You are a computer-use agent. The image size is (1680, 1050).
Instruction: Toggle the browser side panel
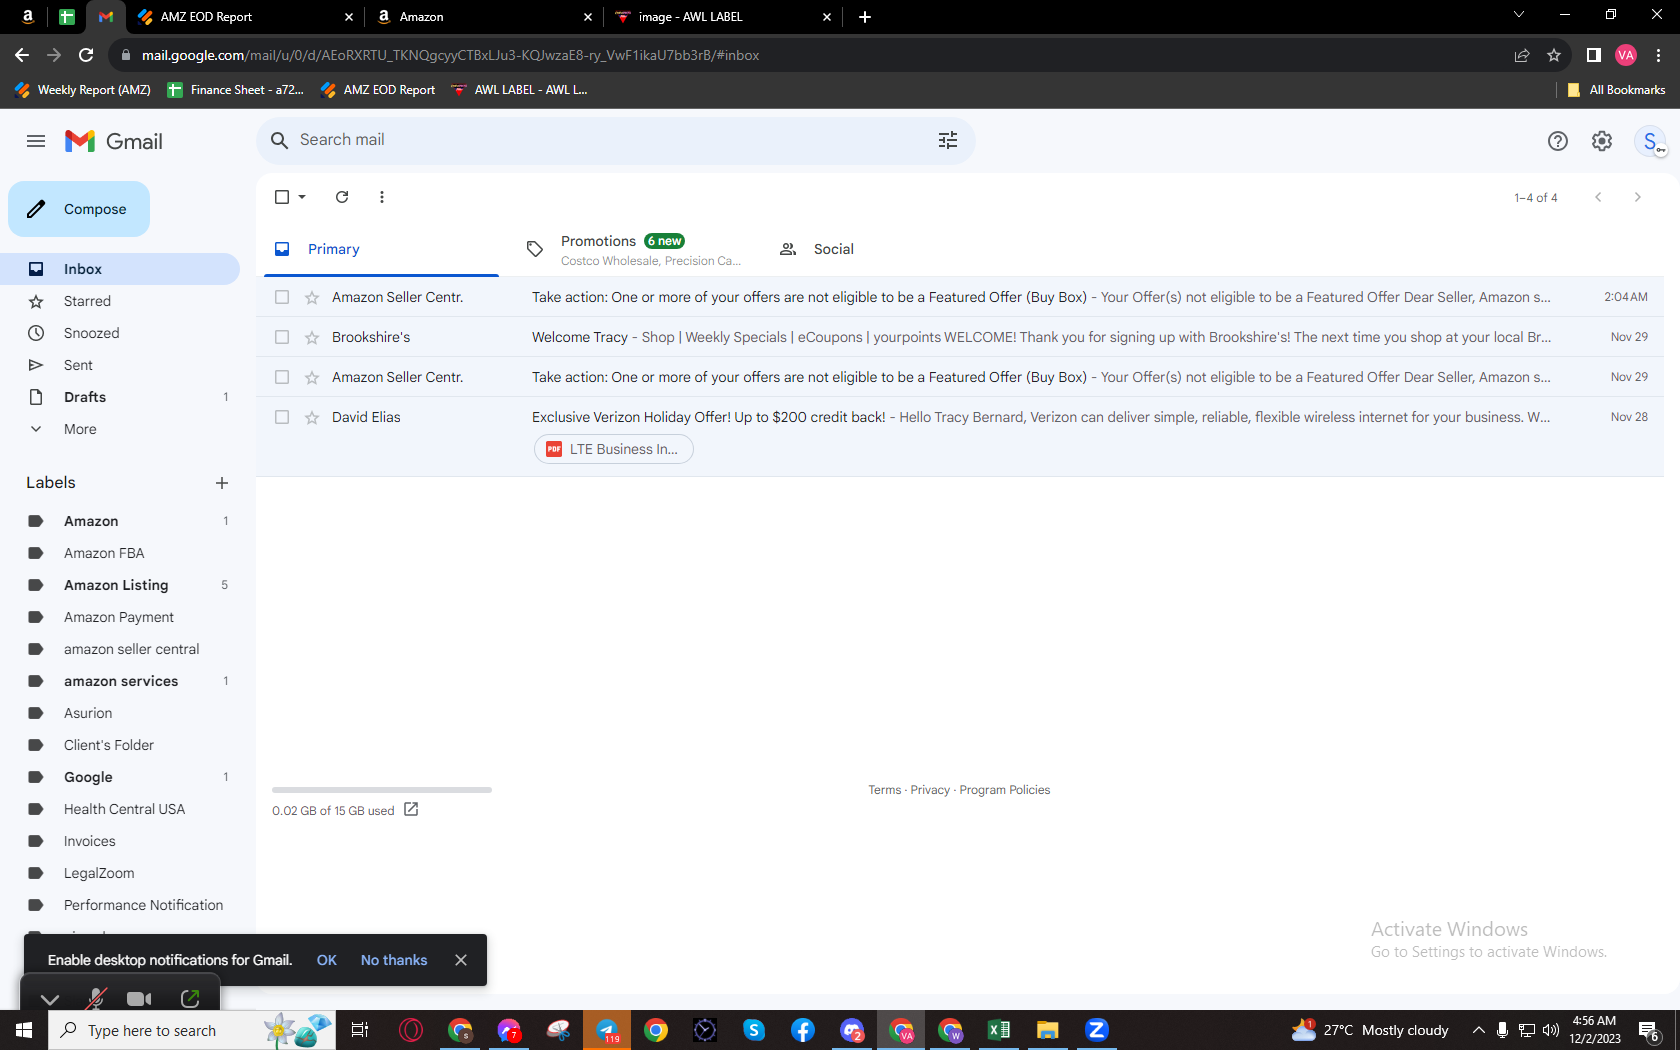pyautogui.click(x=1594, y=55)
